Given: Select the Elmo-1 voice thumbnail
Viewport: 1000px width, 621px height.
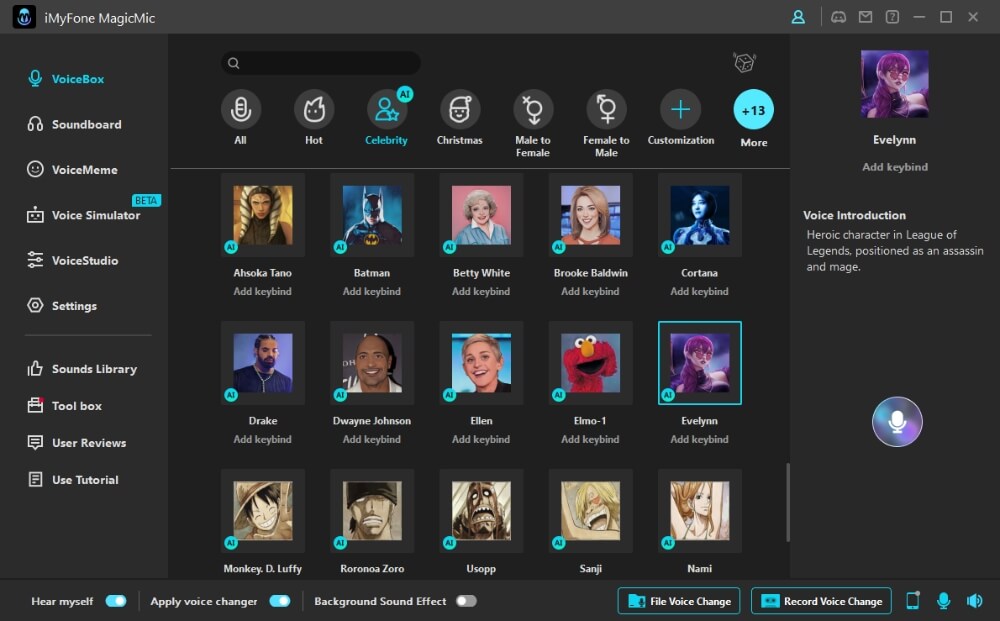Looking at the screenshot, I should click(591, 363).
